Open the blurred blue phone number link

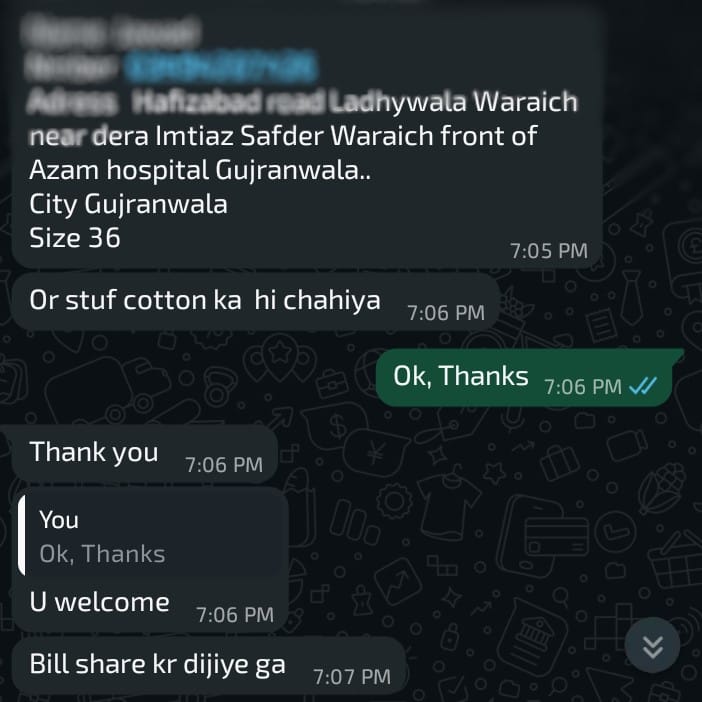click(221, 66)
